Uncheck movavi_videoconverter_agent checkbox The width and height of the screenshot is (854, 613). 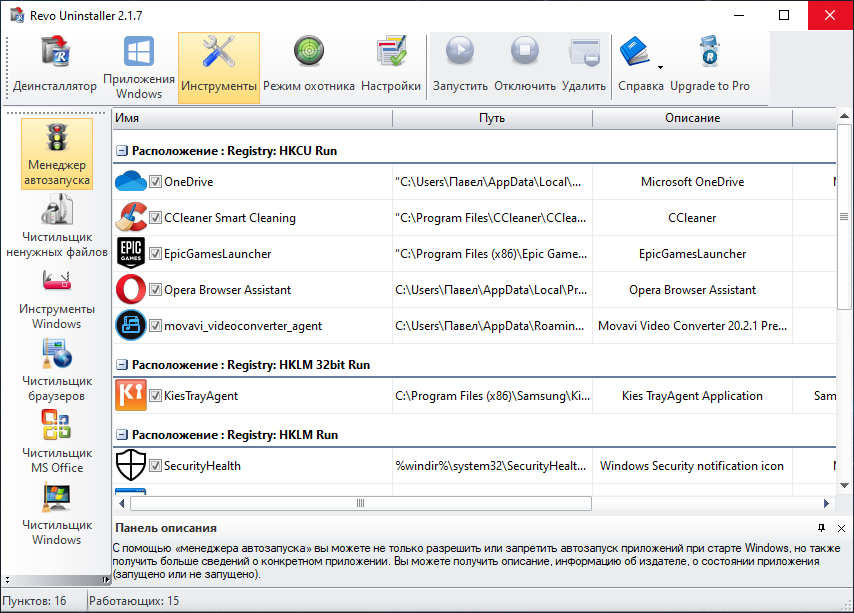[x=155, y=325]
